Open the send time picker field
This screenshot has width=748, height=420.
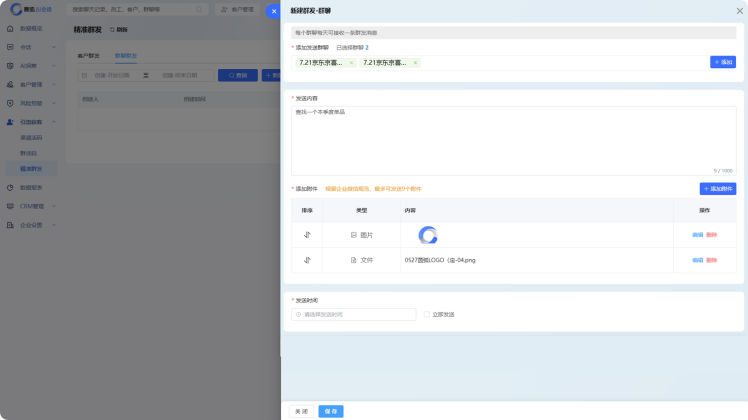tap(355, 314)
